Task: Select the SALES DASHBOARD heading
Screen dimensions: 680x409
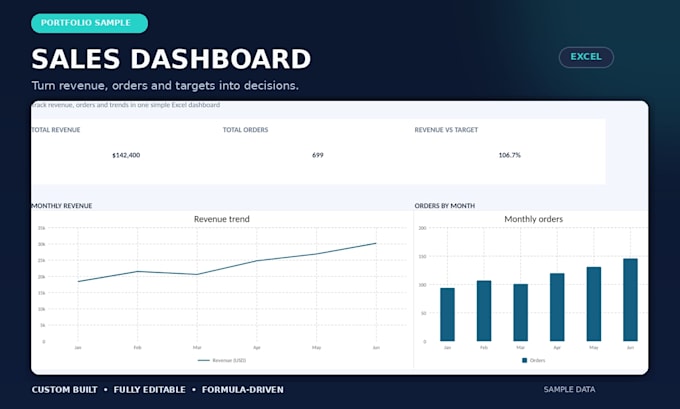Action: tap(171, 59)
